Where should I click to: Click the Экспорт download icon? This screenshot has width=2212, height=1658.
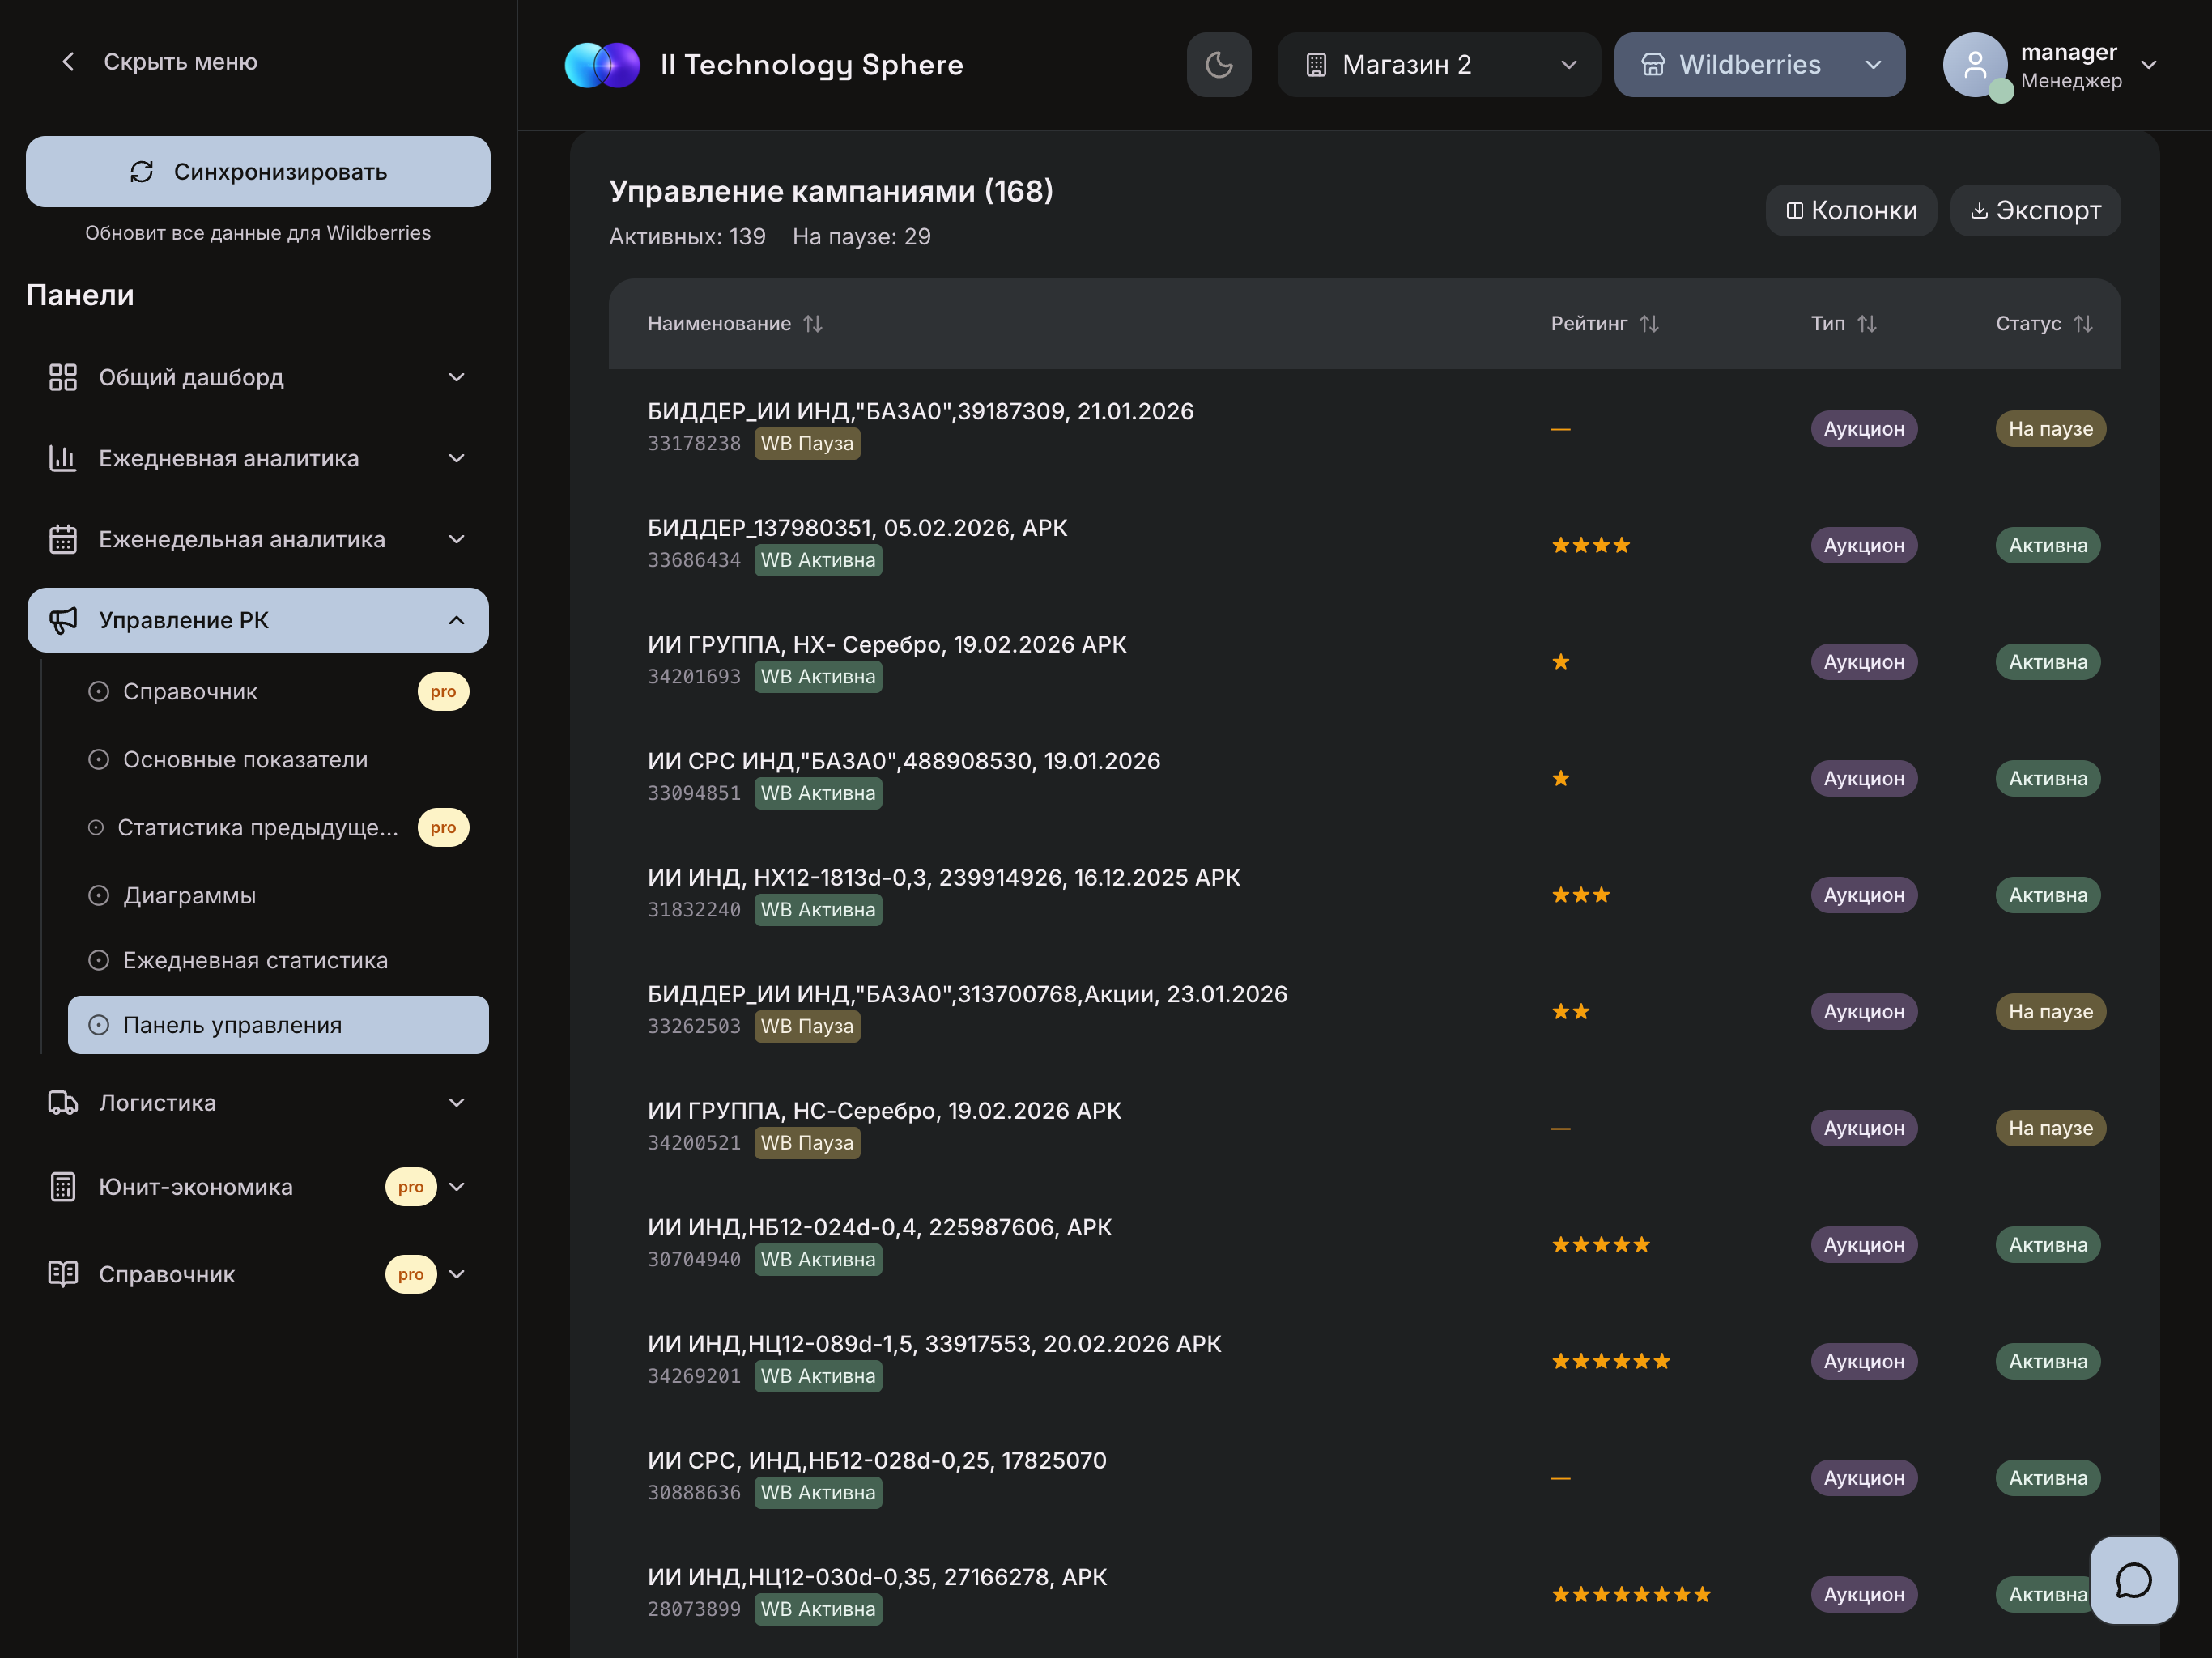tap(1979, 210)
